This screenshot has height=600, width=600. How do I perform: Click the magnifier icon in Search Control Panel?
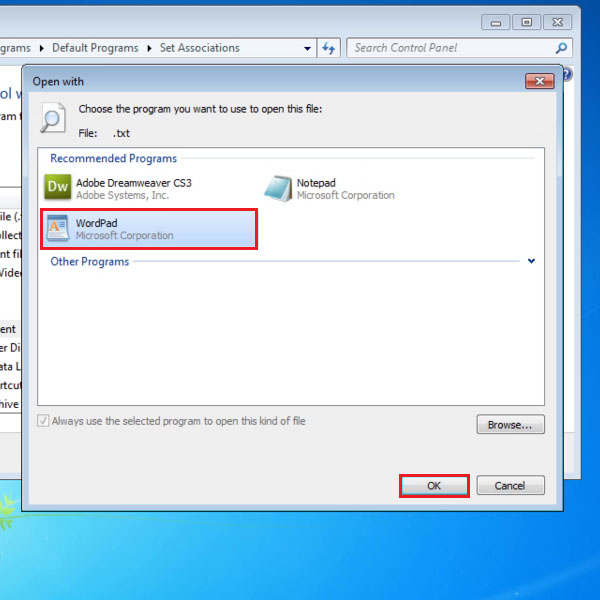pyautogui.click(x=561, y=48)
